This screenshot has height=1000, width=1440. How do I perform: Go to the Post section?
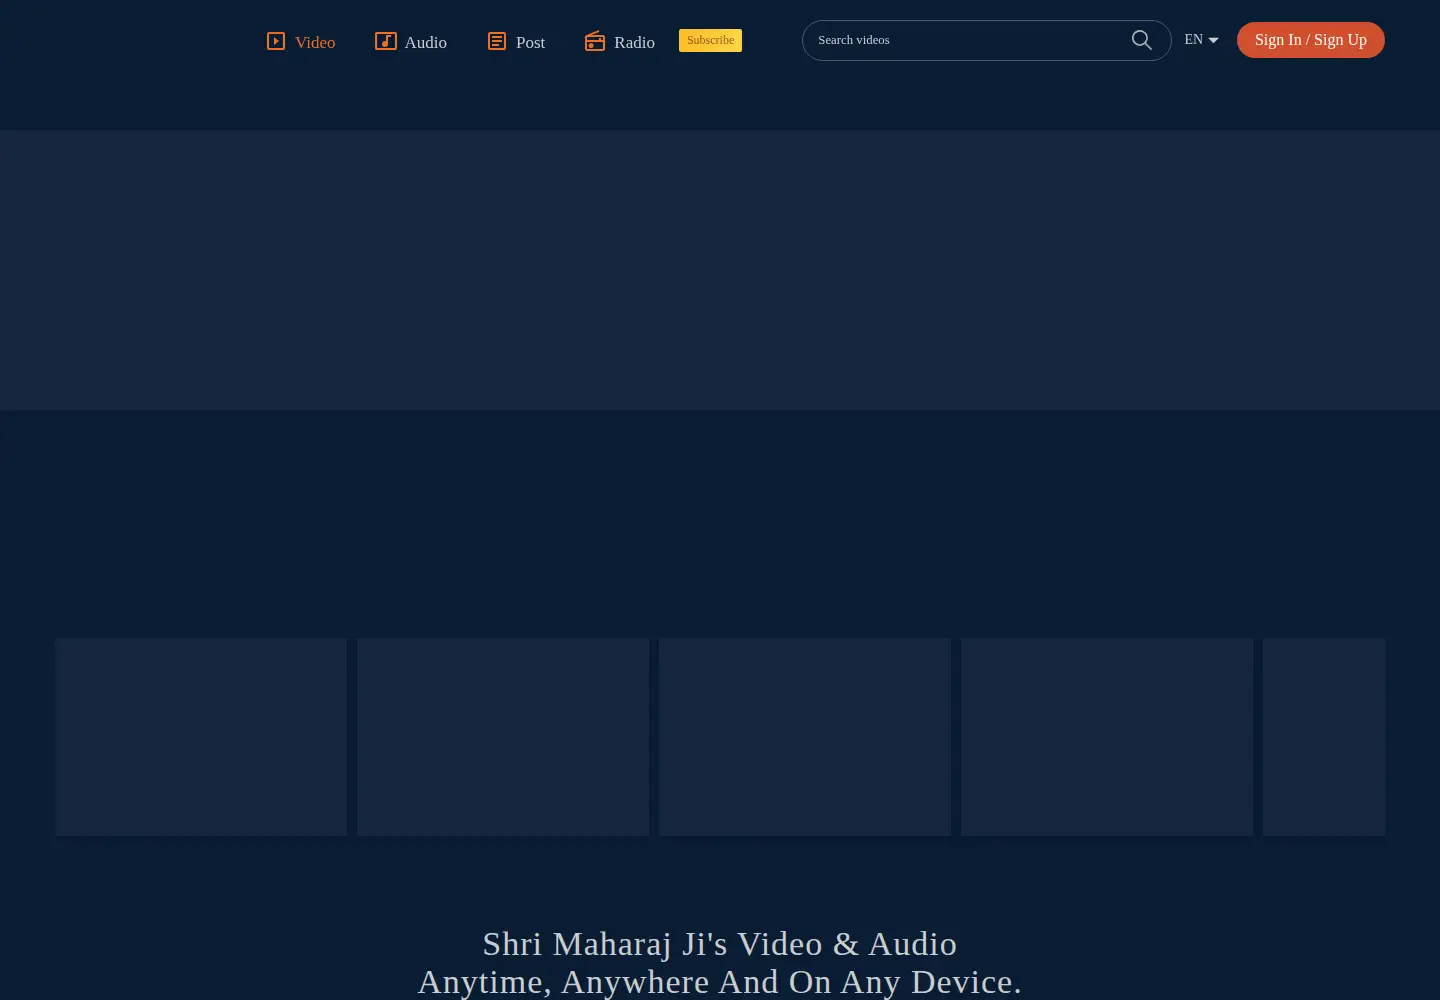[516, 42]
